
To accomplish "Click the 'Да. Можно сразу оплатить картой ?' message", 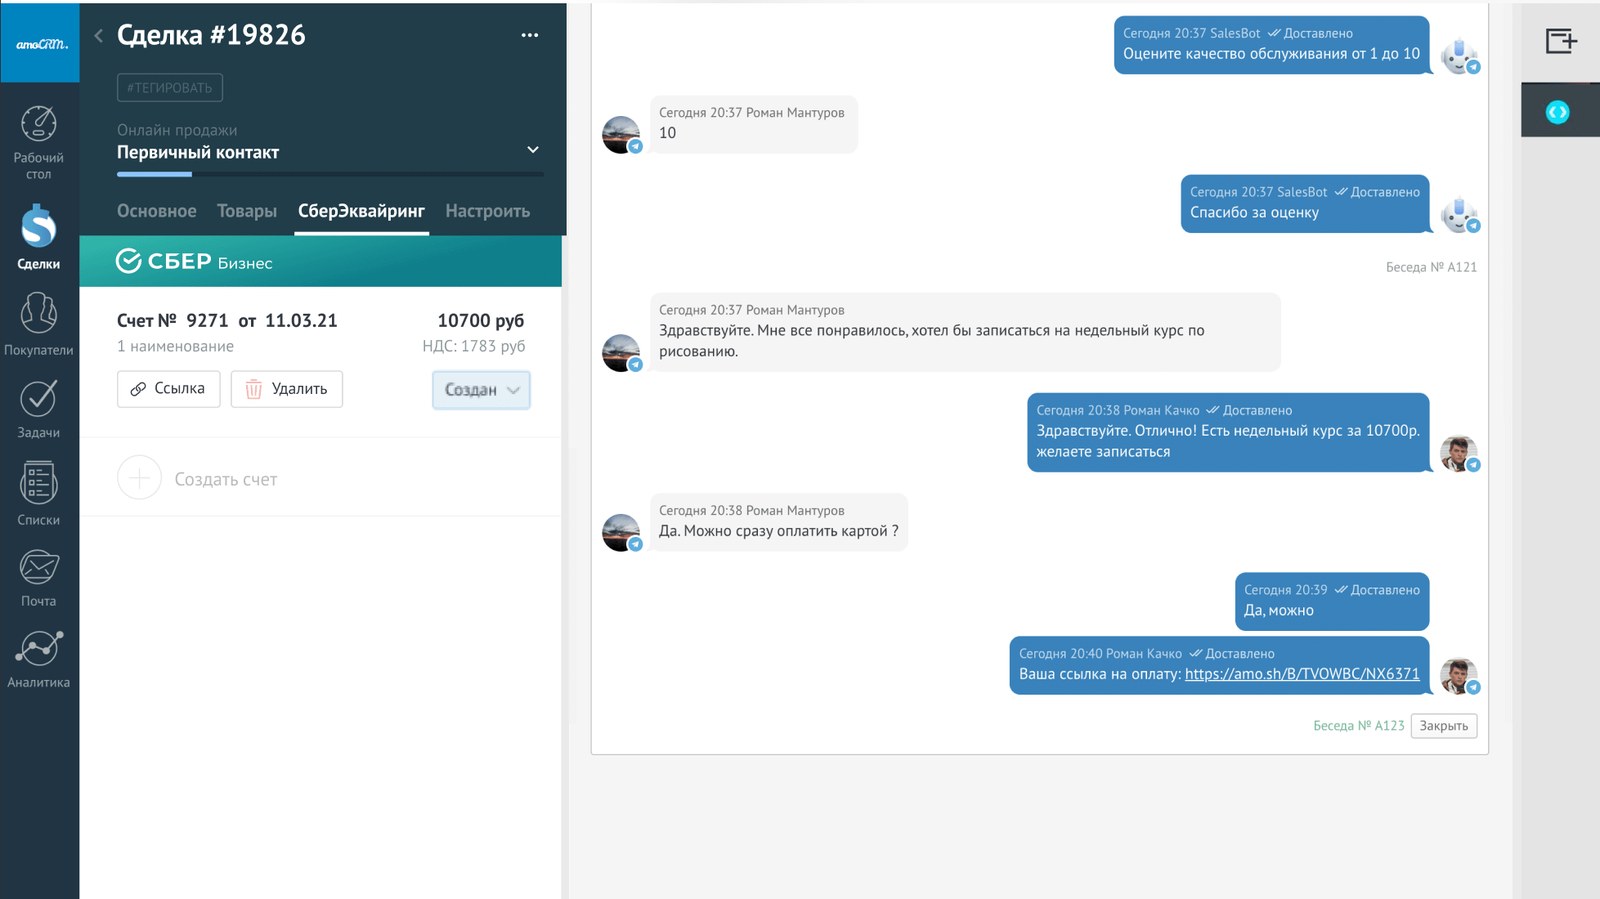I will [779, 522].
